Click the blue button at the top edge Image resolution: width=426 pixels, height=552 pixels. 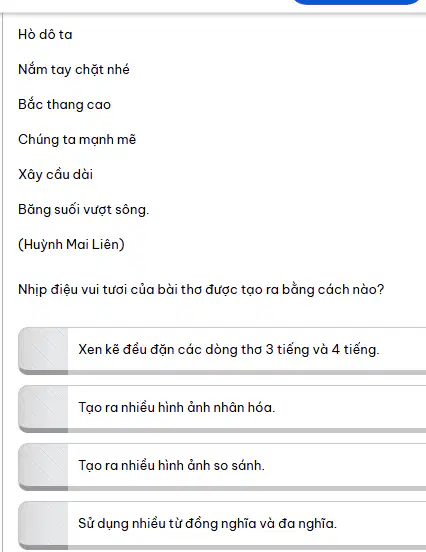[x=356, y=2]
